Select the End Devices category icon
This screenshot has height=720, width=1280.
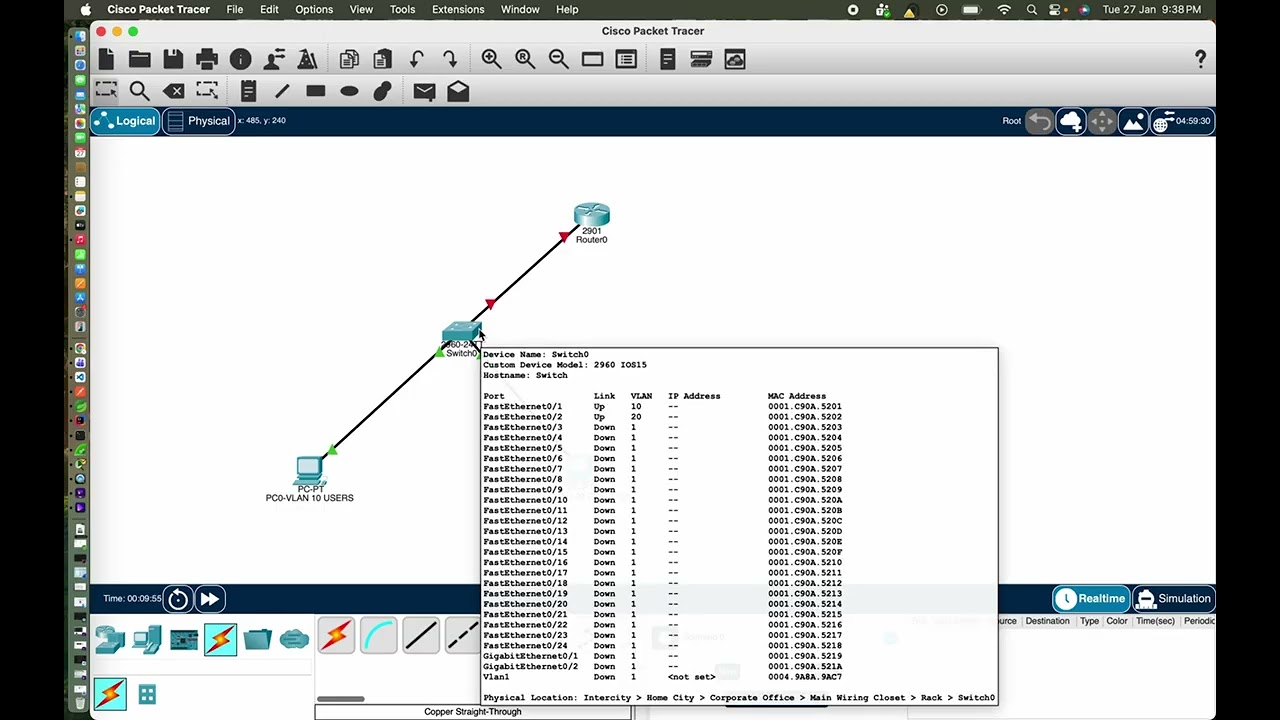pyautogui.click(x=147, y=638)
